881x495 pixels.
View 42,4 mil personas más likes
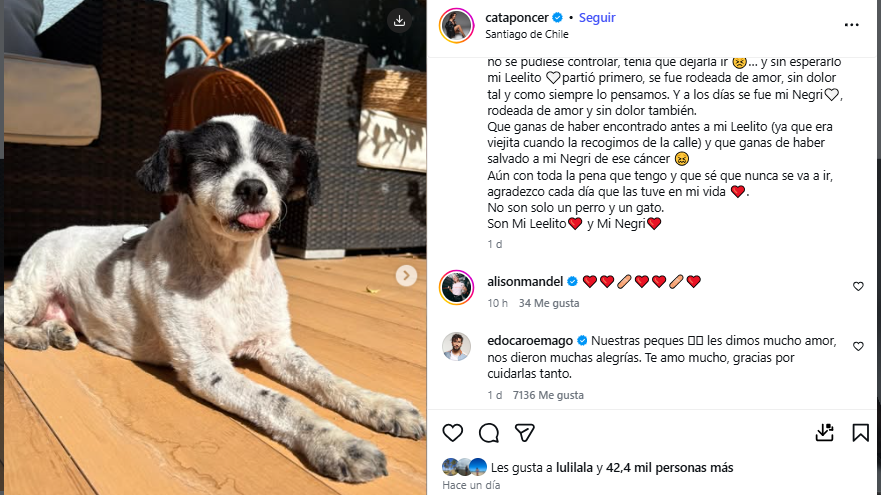click(670, 467)
